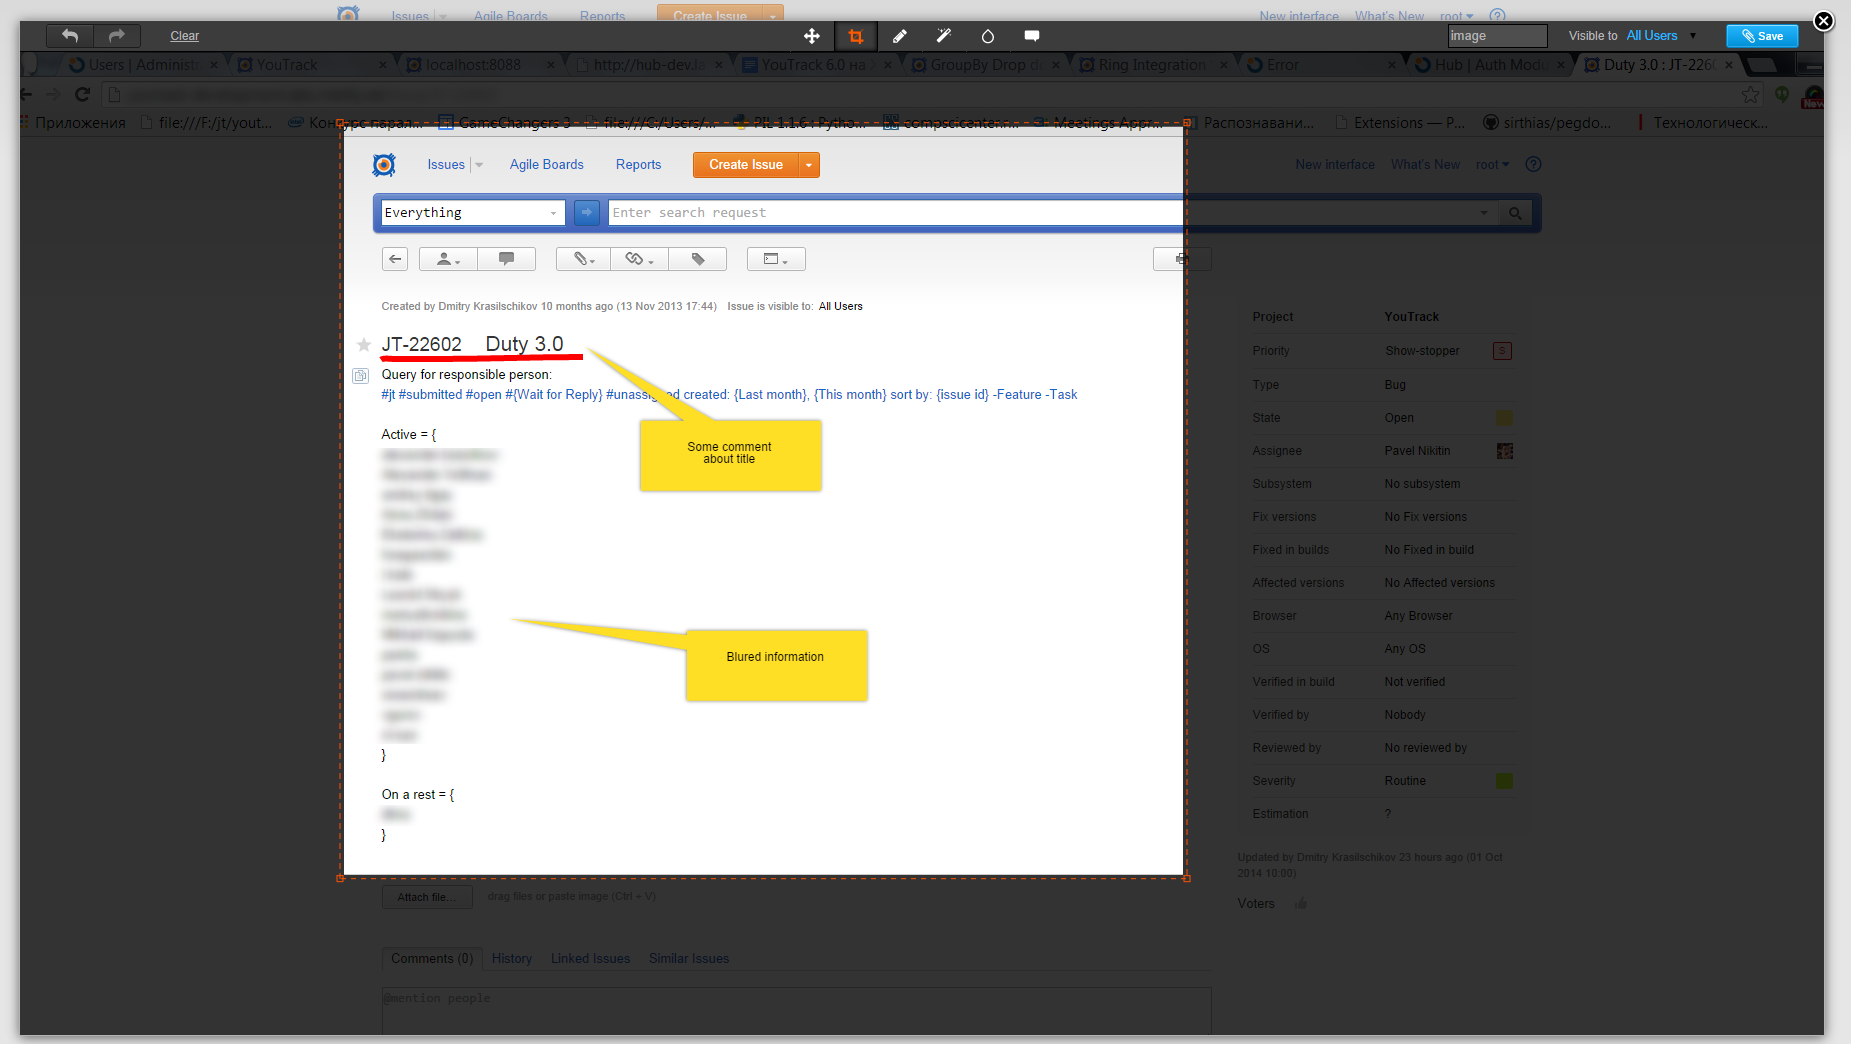The height and width of the screenshot is (1044, 1851).
Task: Open the paperclip attach menu
Action: 584,259
